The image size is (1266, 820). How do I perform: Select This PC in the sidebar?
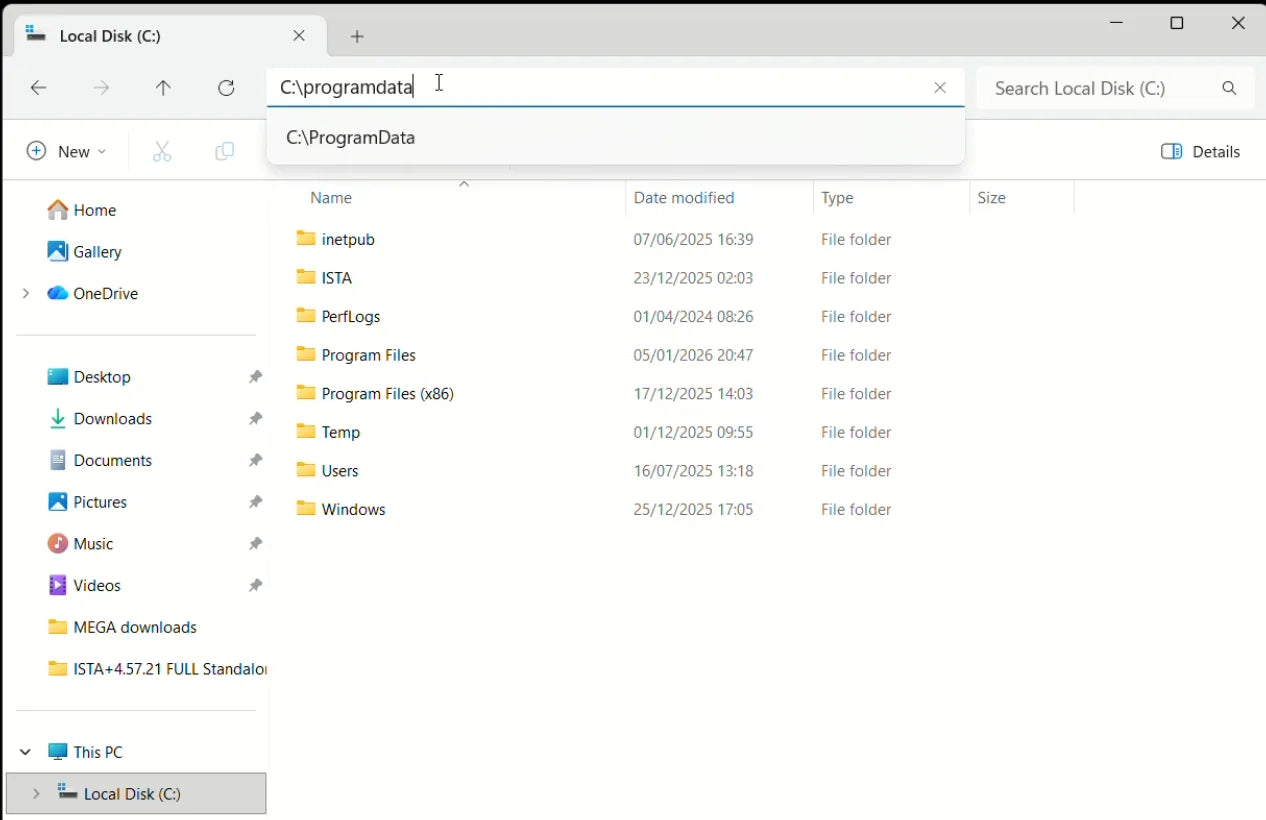pos(86,752)
